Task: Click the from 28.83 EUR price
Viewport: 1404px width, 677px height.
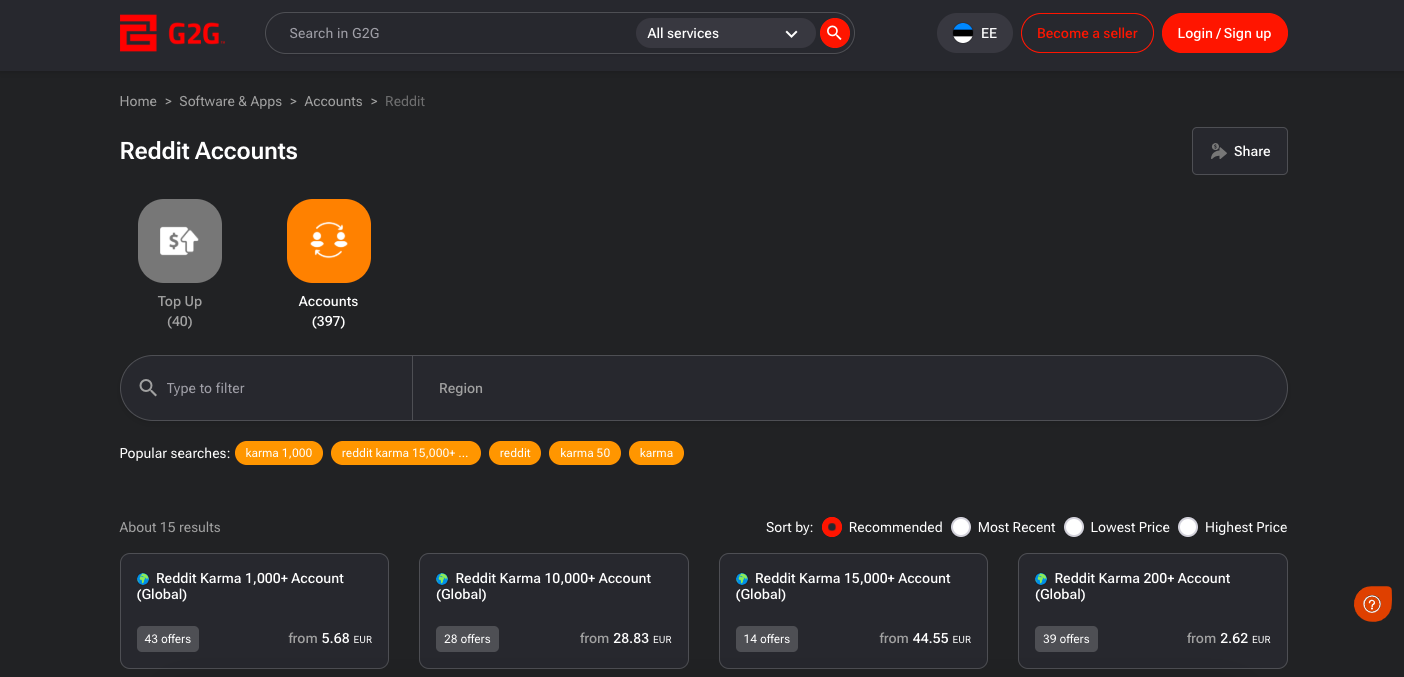Action: [x=626, y=638]
